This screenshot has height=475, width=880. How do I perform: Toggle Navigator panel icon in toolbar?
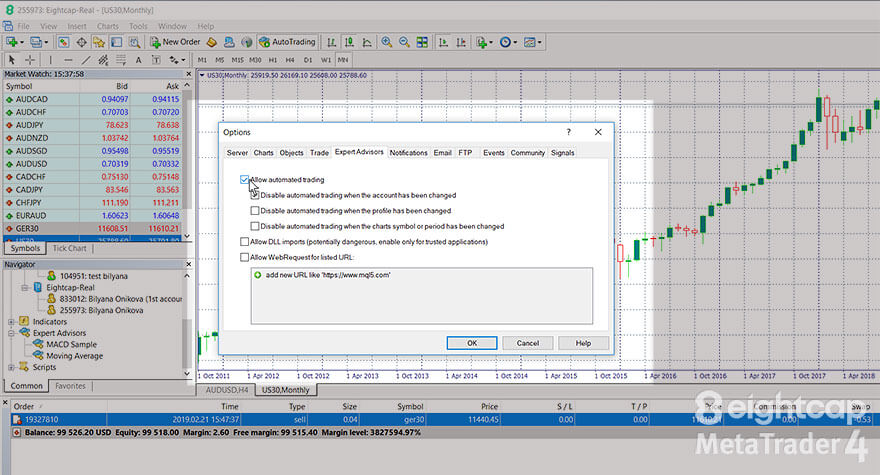click(x=99, y=42)
